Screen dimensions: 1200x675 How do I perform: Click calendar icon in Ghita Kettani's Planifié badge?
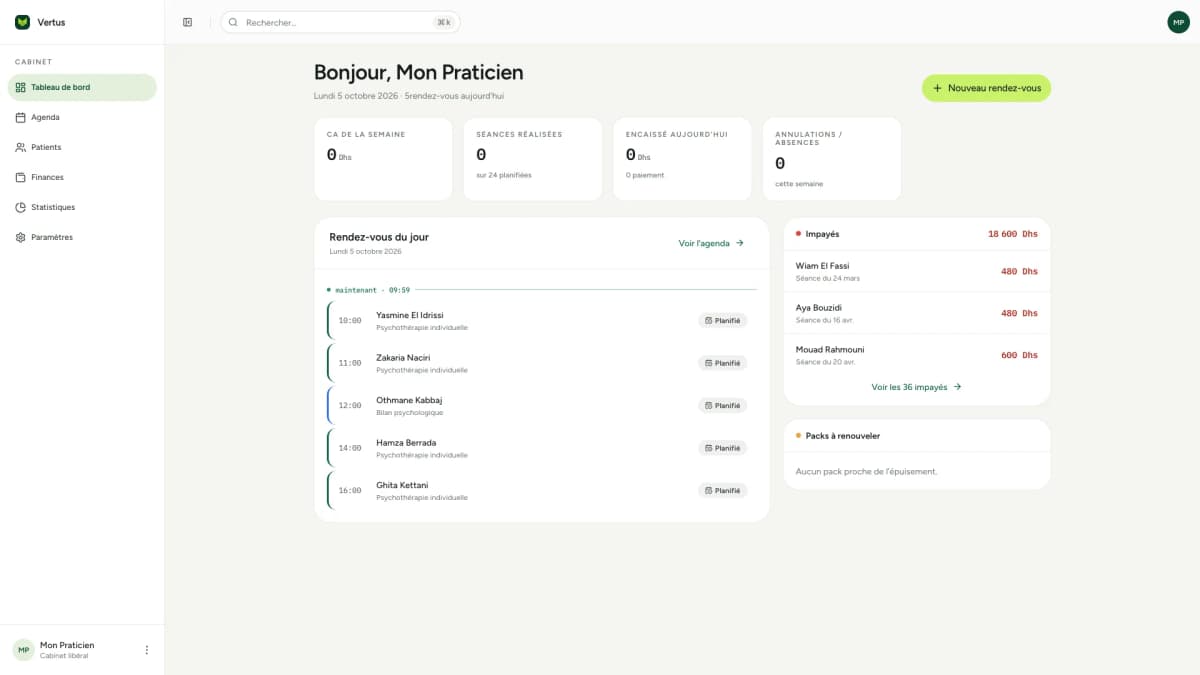pos(709,491)
